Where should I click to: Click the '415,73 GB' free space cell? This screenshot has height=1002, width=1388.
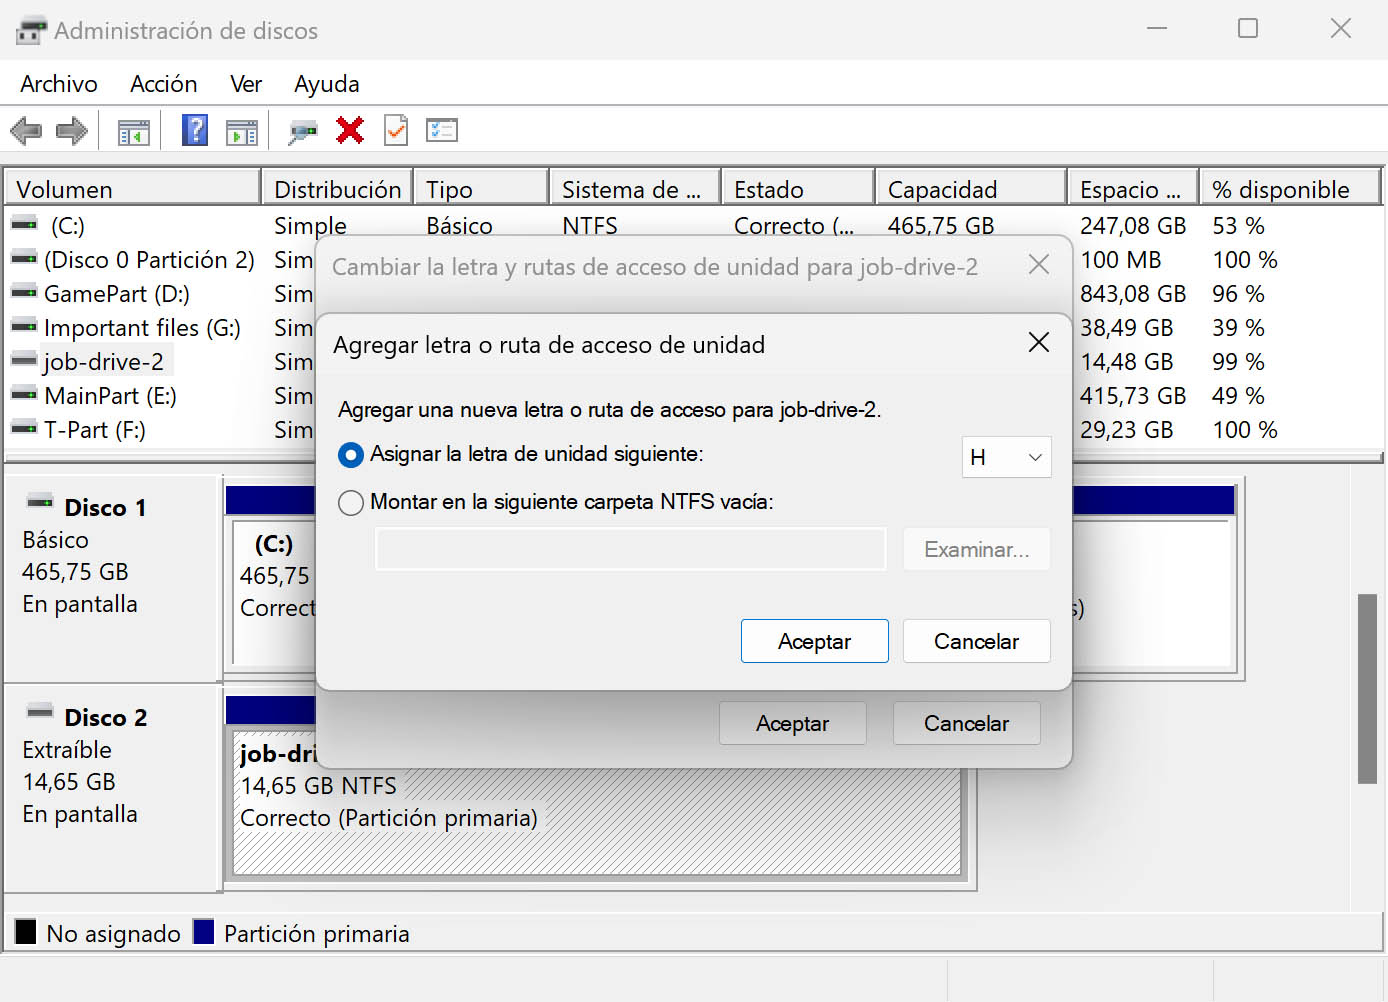pos(1133,396)
